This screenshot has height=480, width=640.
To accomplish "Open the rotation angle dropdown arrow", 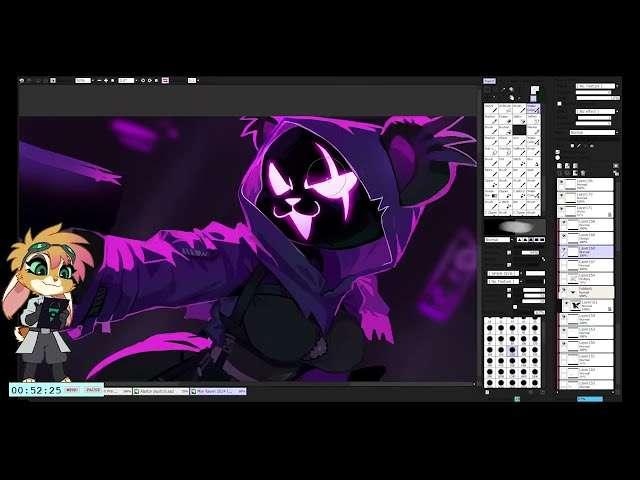I will (x=136, y=80).
